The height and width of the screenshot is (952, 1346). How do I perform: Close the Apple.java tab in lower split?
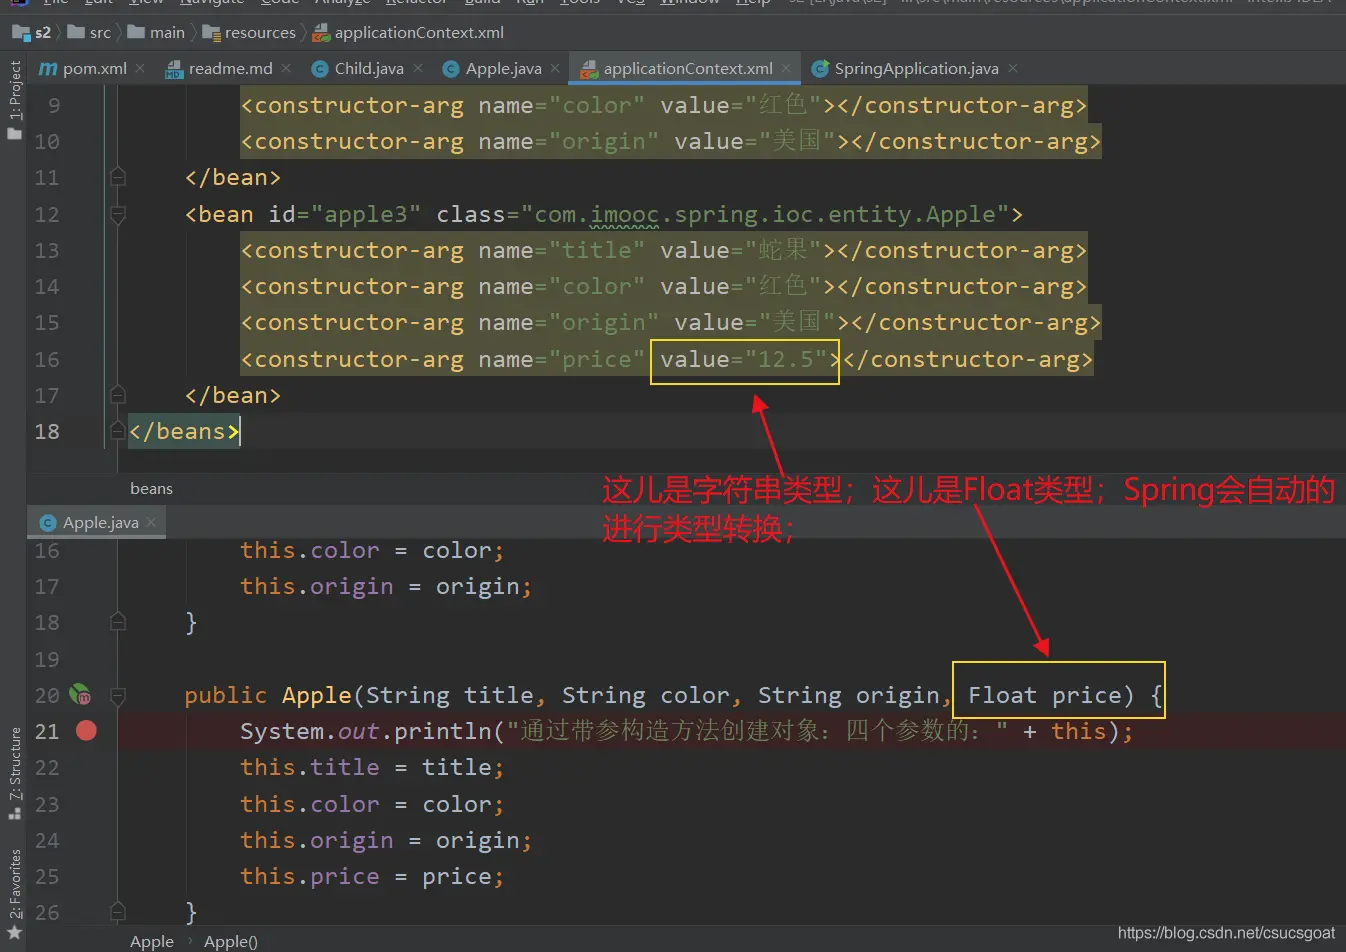tap(151, 522)
